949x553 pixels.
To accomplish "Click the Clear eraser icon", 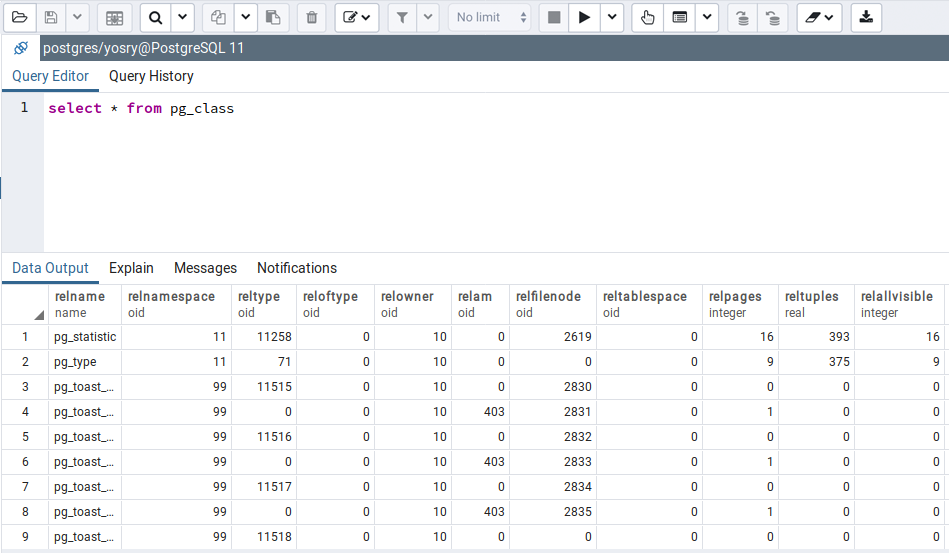I will tap(818, 17).
